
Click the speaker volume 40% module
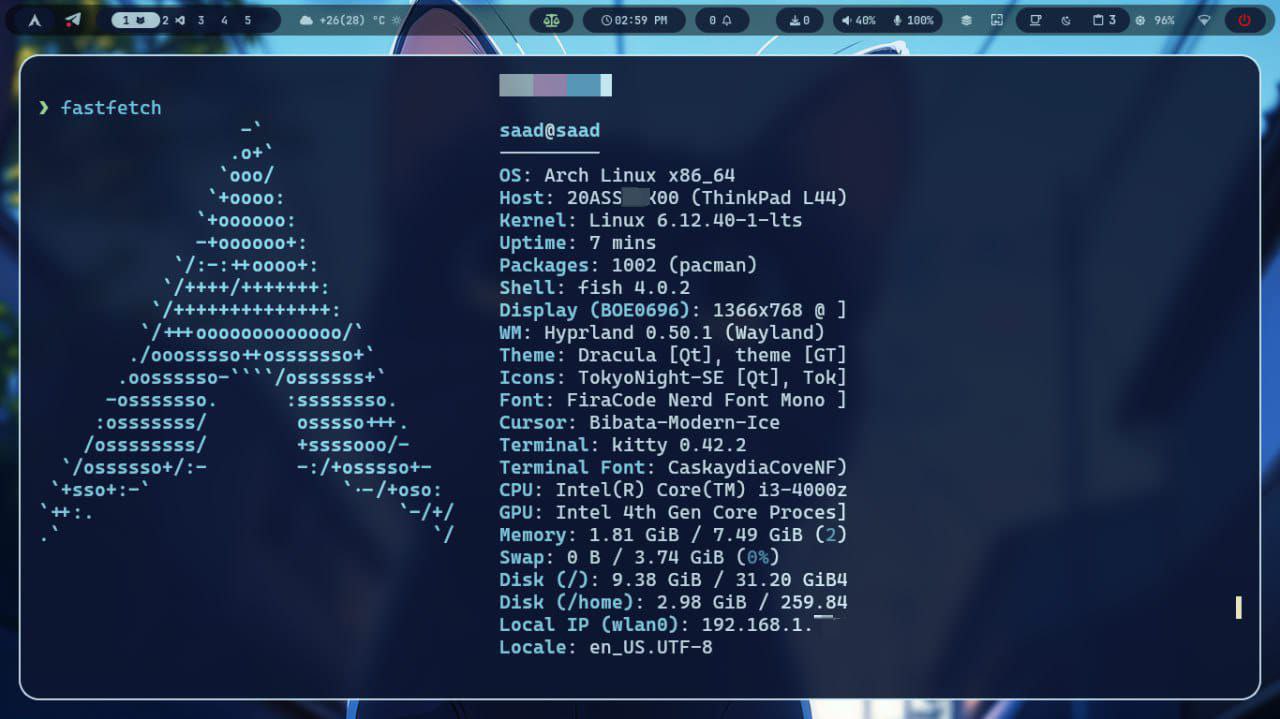point(858,20)
